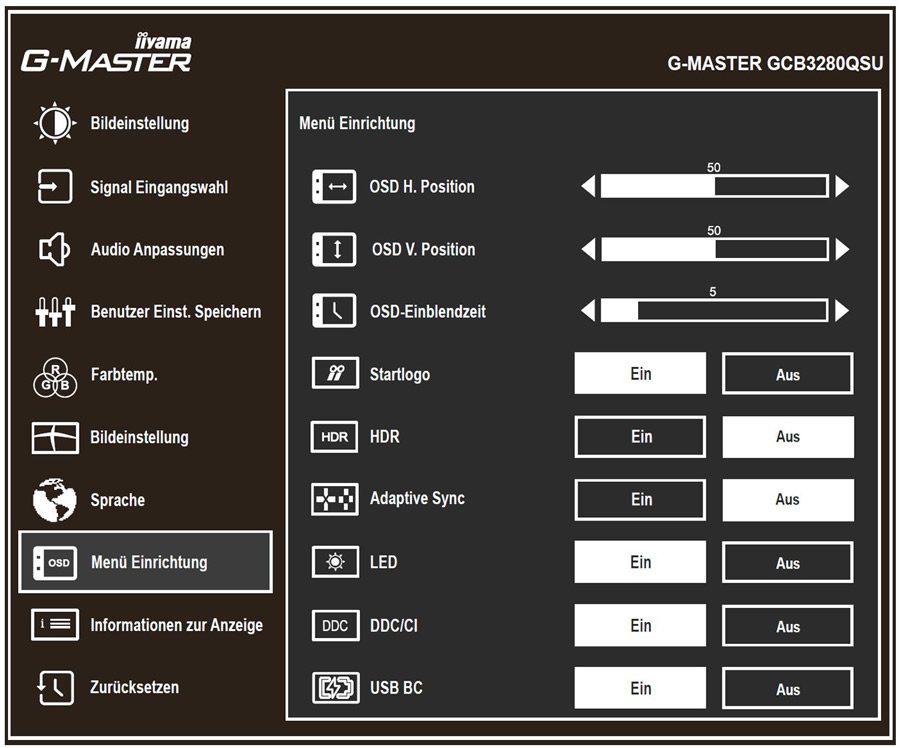Click the LED sun icon
The image size is (900, 748).
point(335,562)
